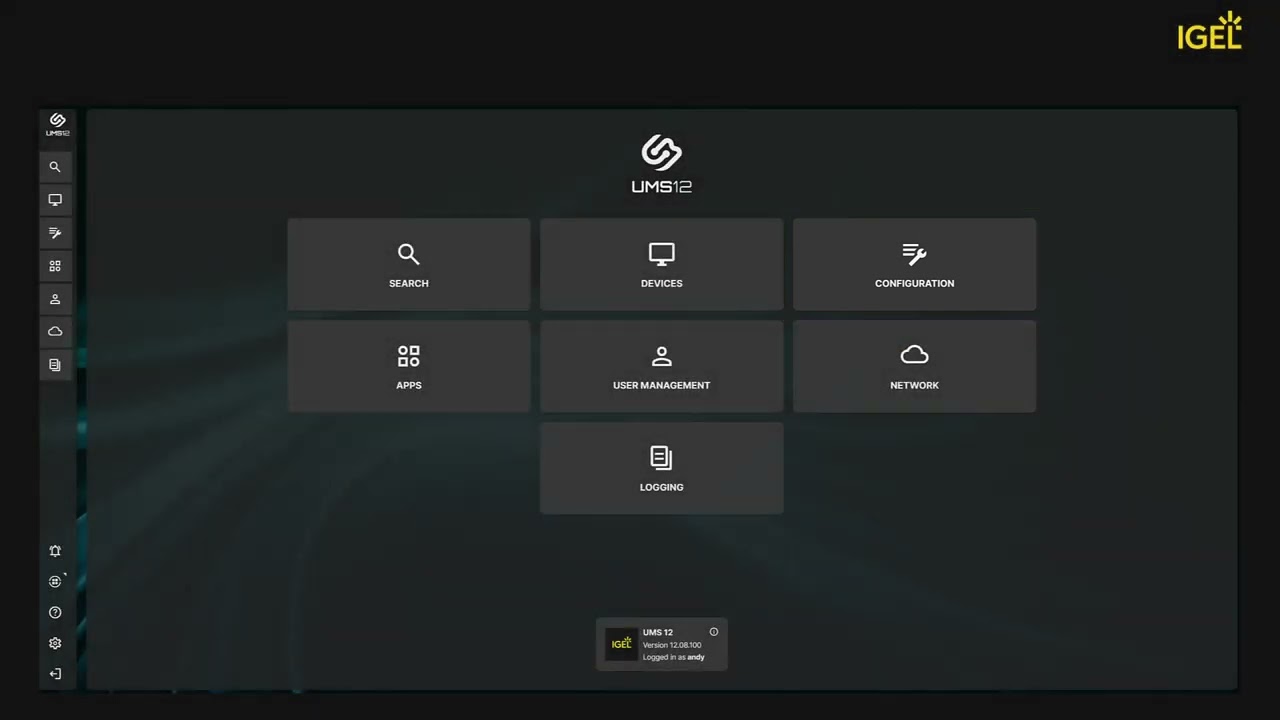Open the Logging tile
1280x720 pixels.
tap(661, 469)
